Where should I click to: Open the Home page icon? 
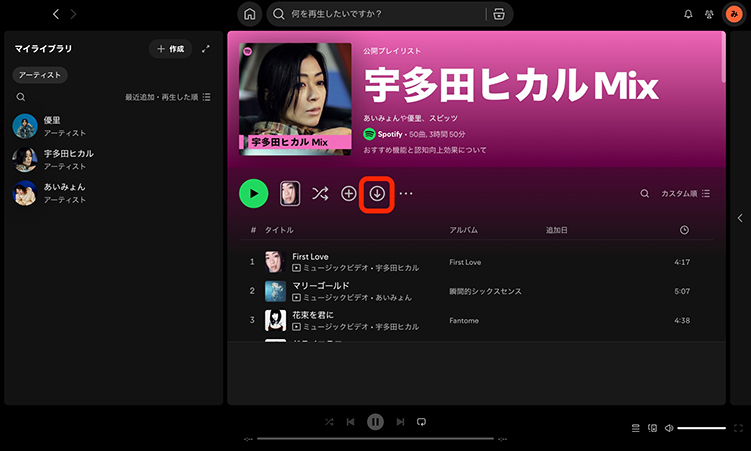pos(250,14)
